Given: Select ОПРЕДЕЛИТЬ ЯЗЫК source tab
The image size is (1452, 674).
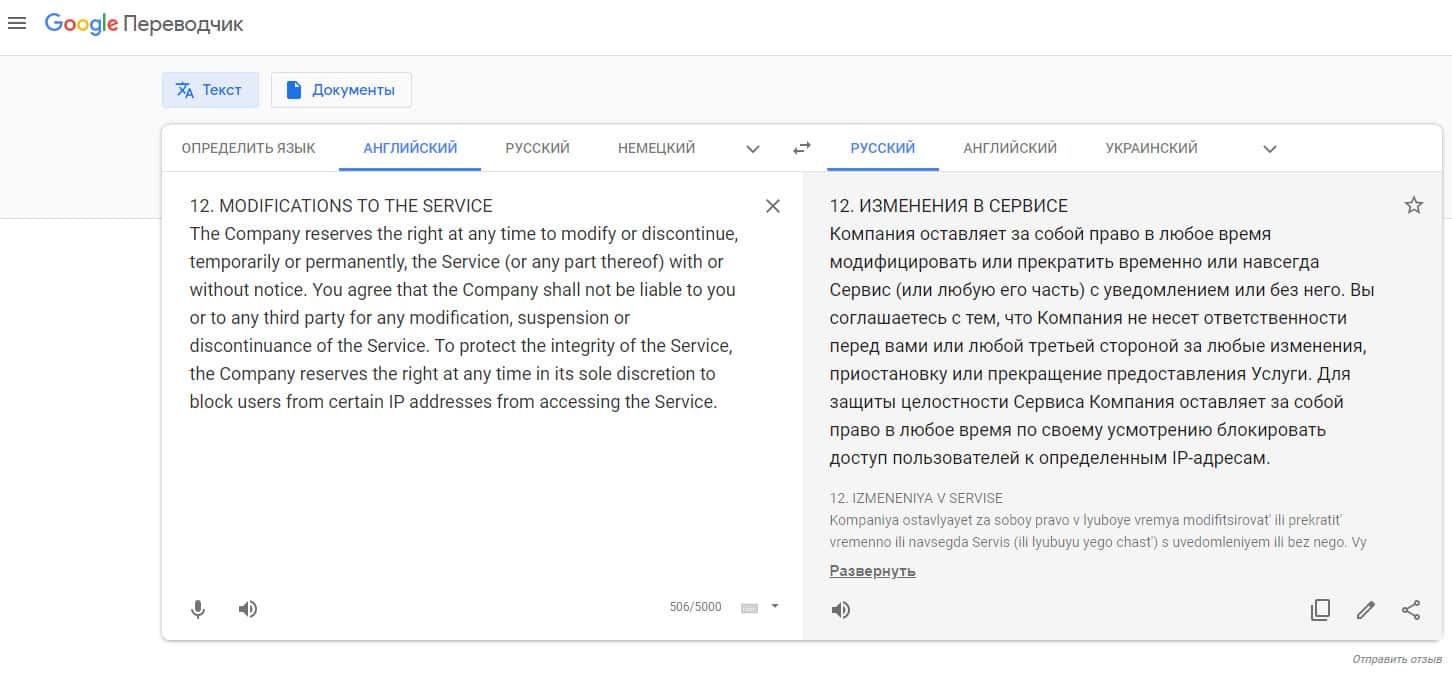Looking at the screenshot, I should [248, 148].
